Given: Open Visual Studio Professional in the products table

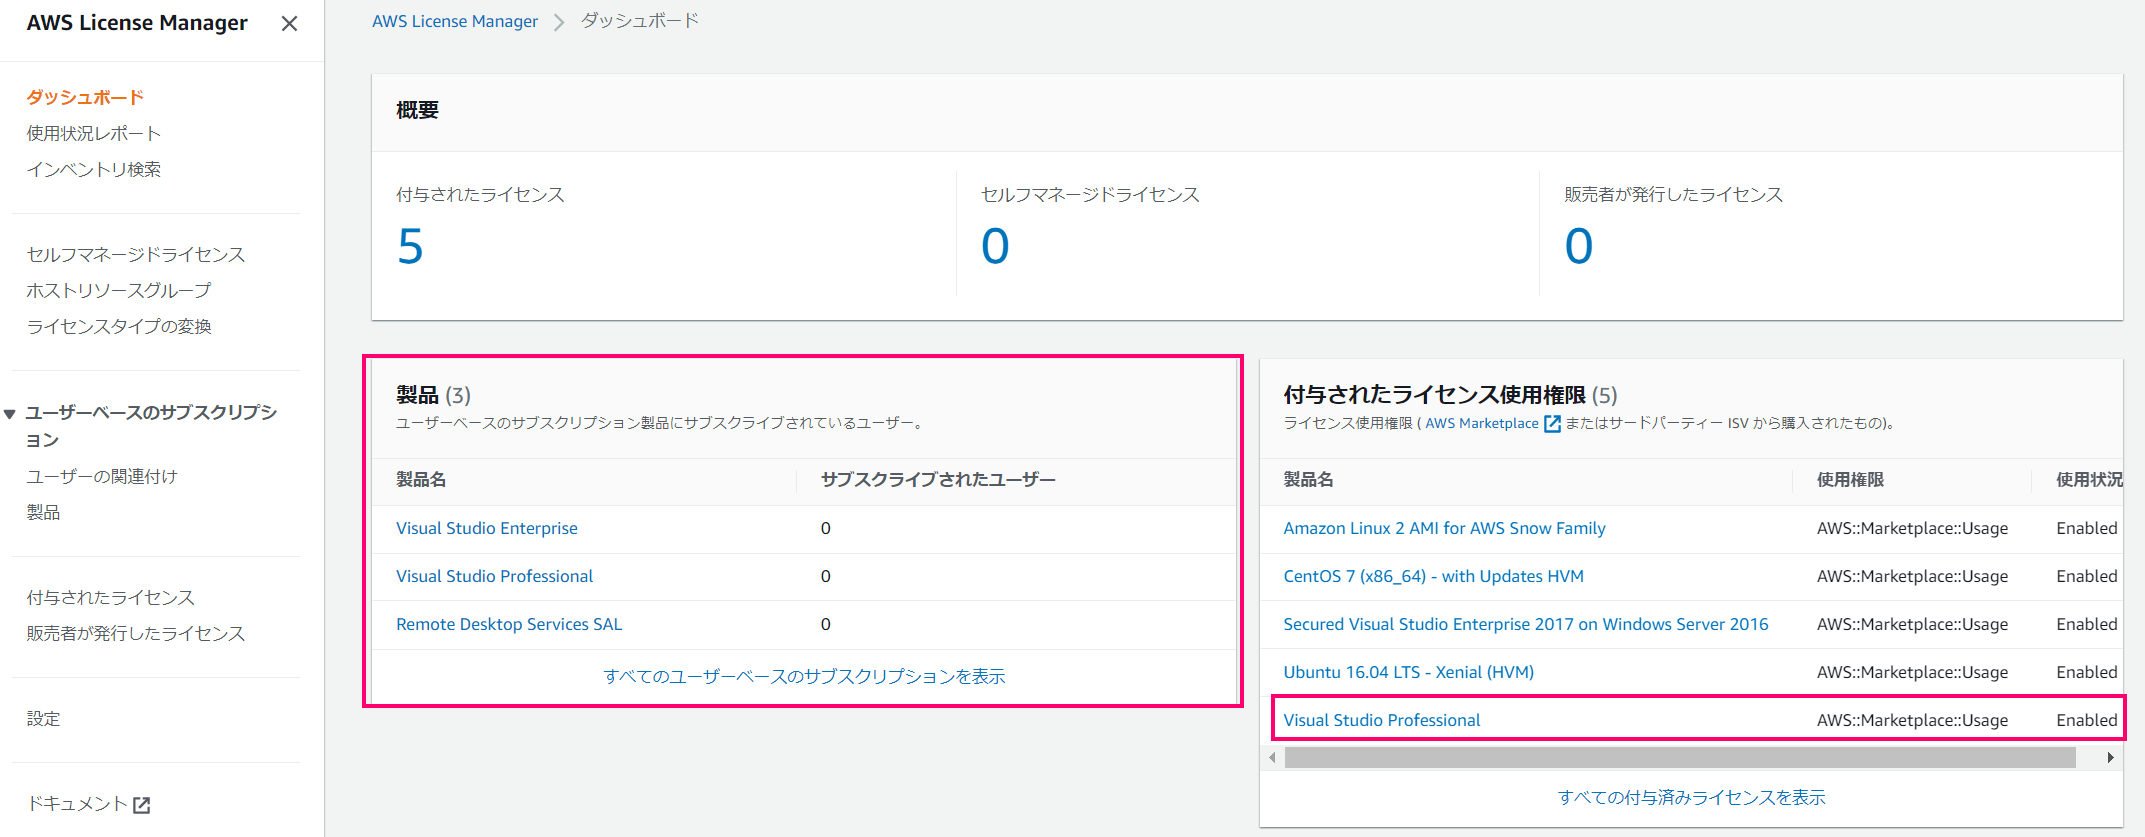Looking at the screenshot, I should click(494, 576).
